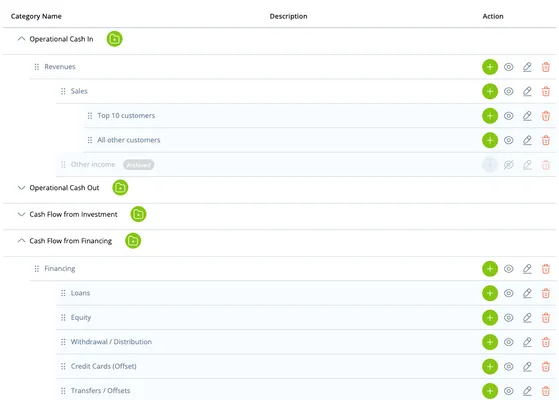Edit the Credit Cards (Offset) category
This screenshot has width=559, height=400.
(x=527, y=366)
